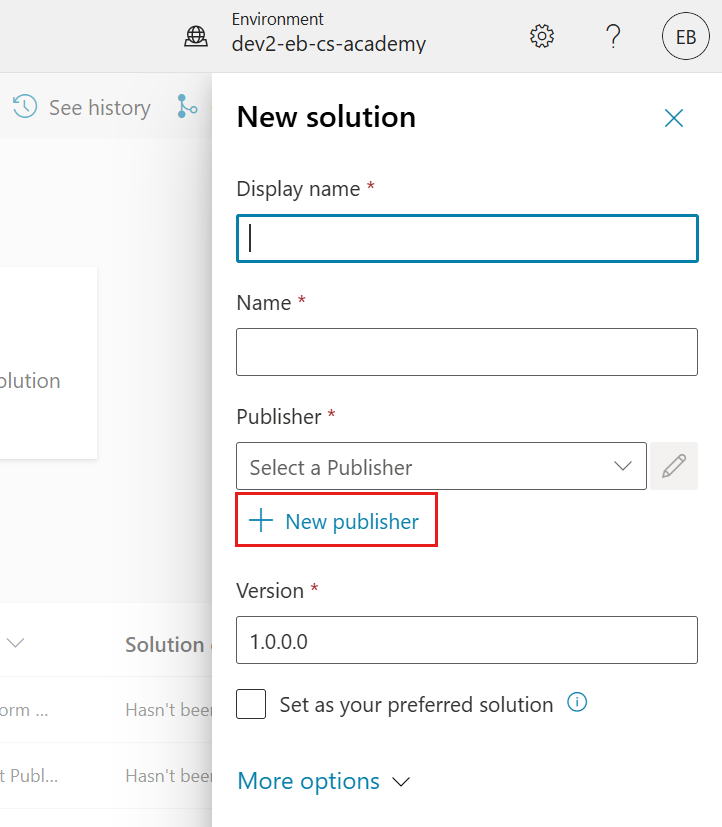Image resolution: width=722 pixels, height=827 pixels.
Task: Click the preferred solution info icon
Action: tap(577, 703)
